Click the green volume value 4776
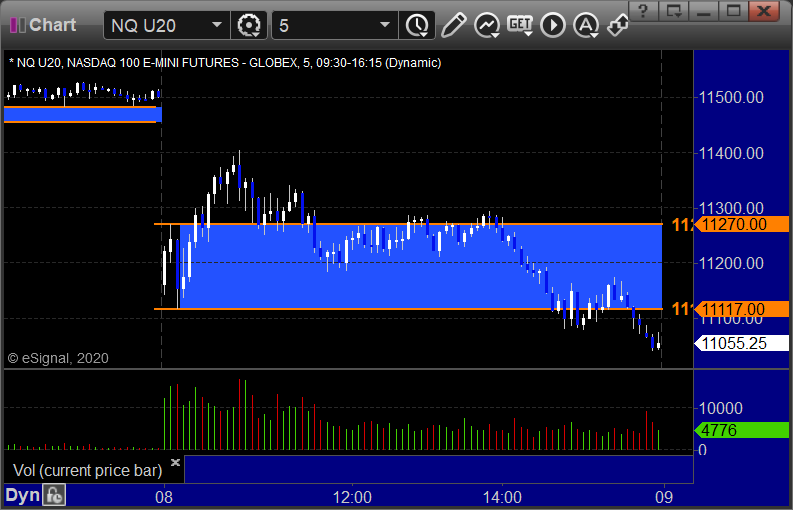 741,430
